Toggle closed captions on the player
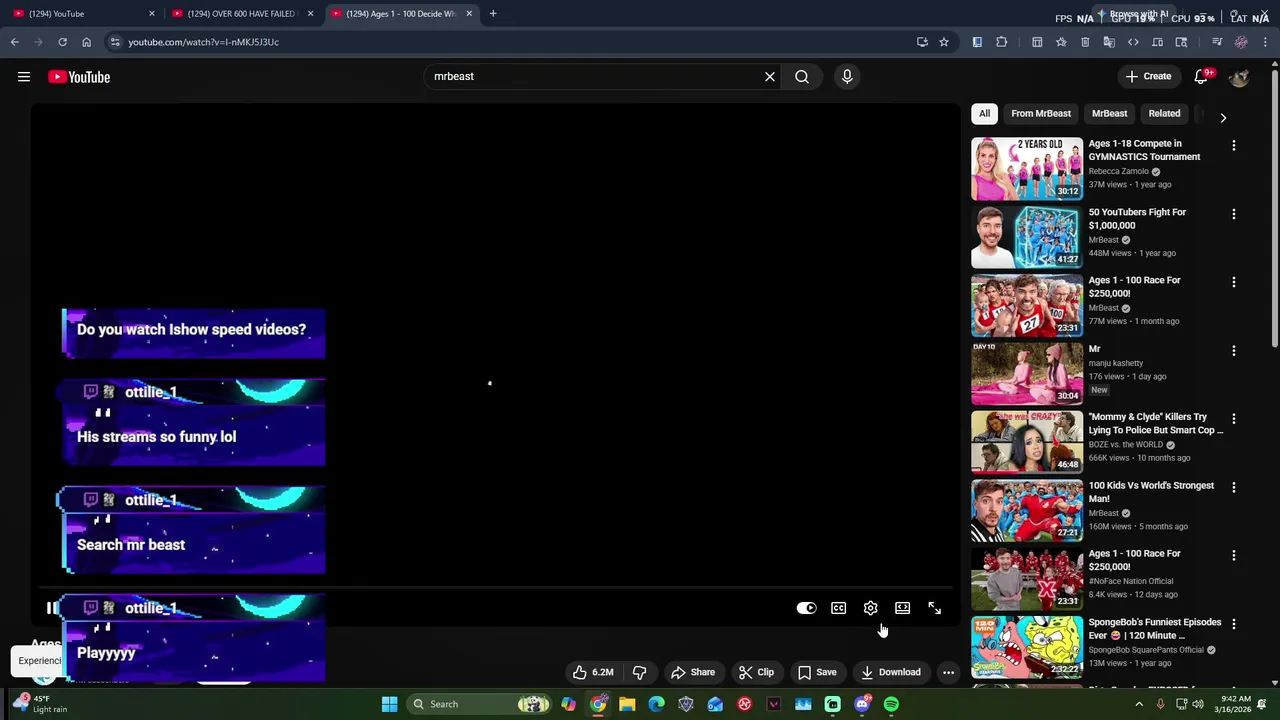Image resolution: width=1280 pixels, height=720 pixels. 838,608
